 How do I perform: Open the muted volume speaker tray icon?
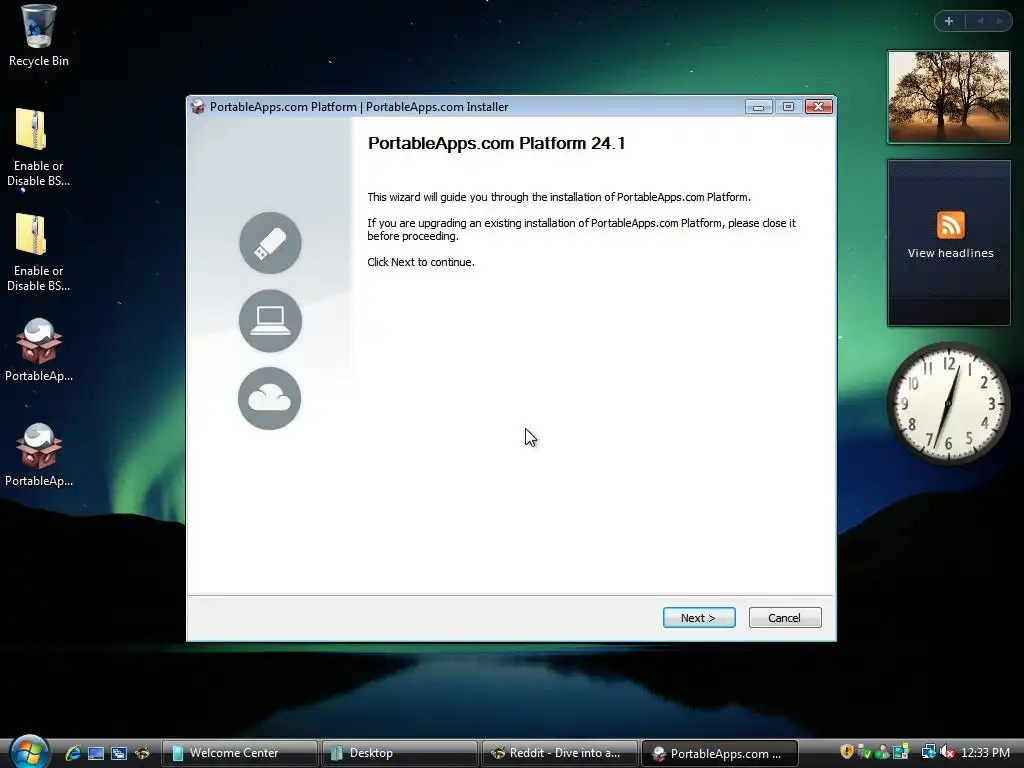click(947, 752)
